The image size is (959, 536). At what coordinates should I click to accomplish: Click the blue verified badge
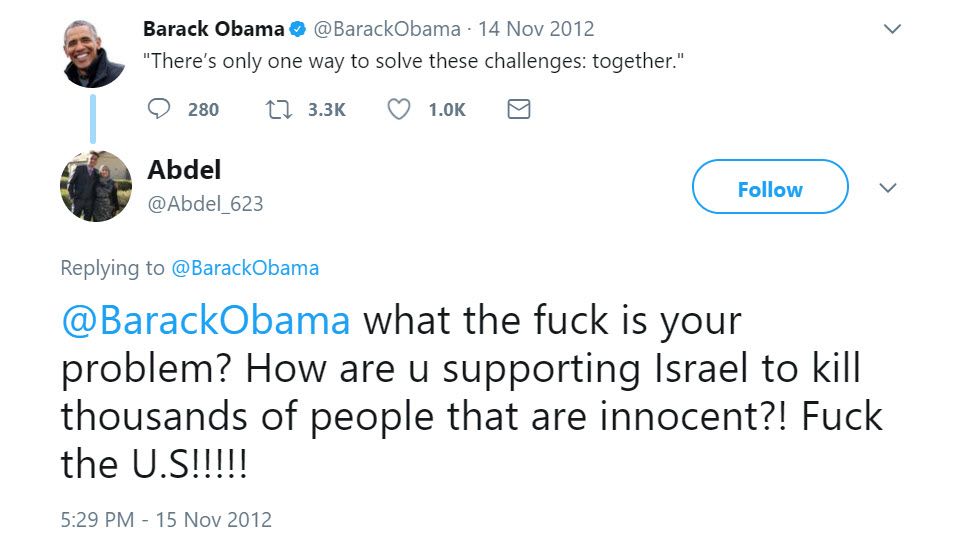[x=298, y=30]
